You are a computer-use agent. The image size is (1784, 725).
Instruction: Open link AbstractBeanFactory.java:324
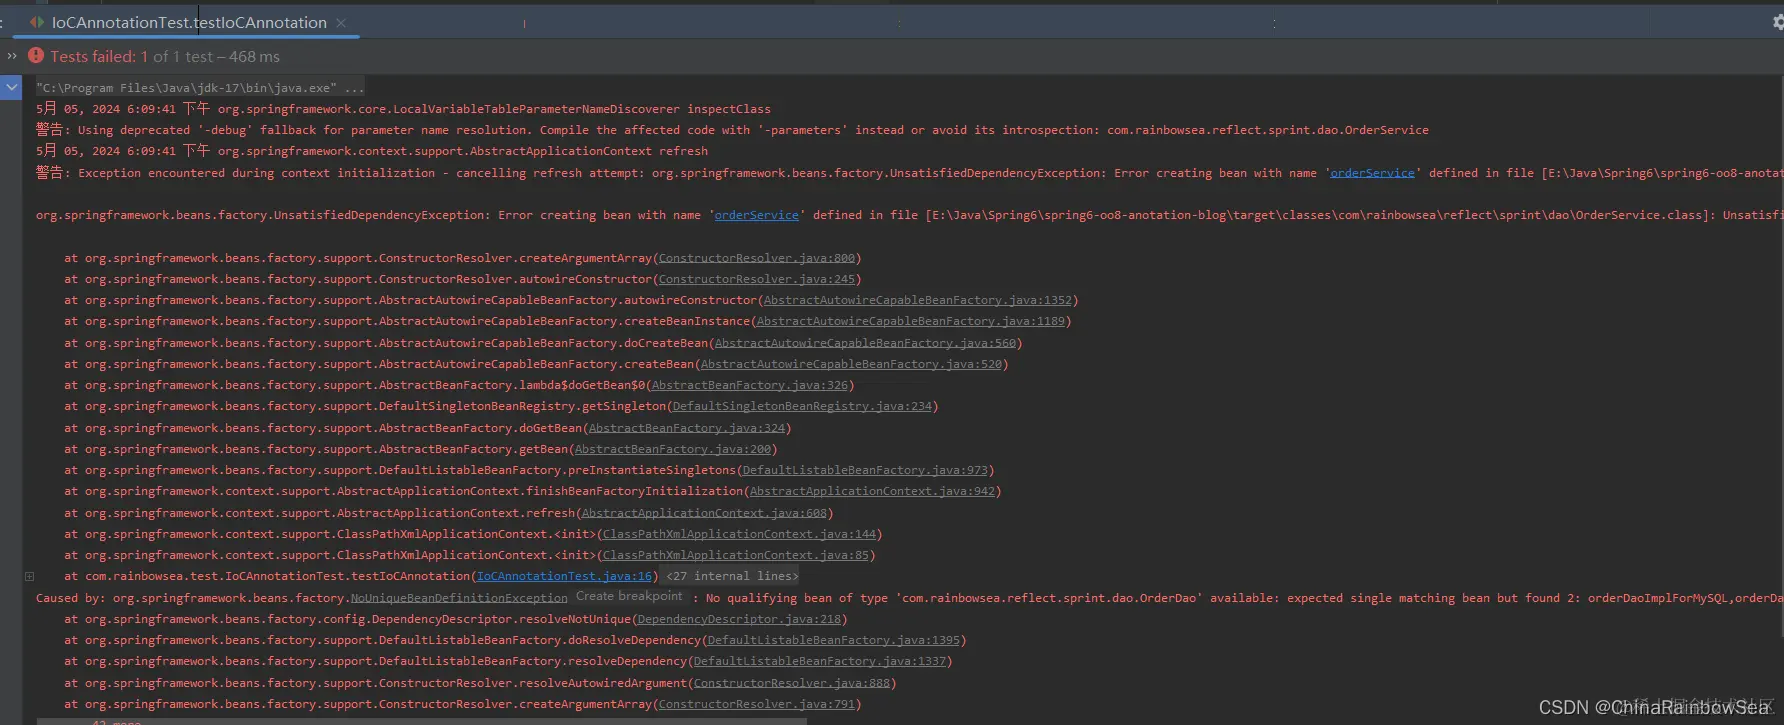tap(687, 428)
